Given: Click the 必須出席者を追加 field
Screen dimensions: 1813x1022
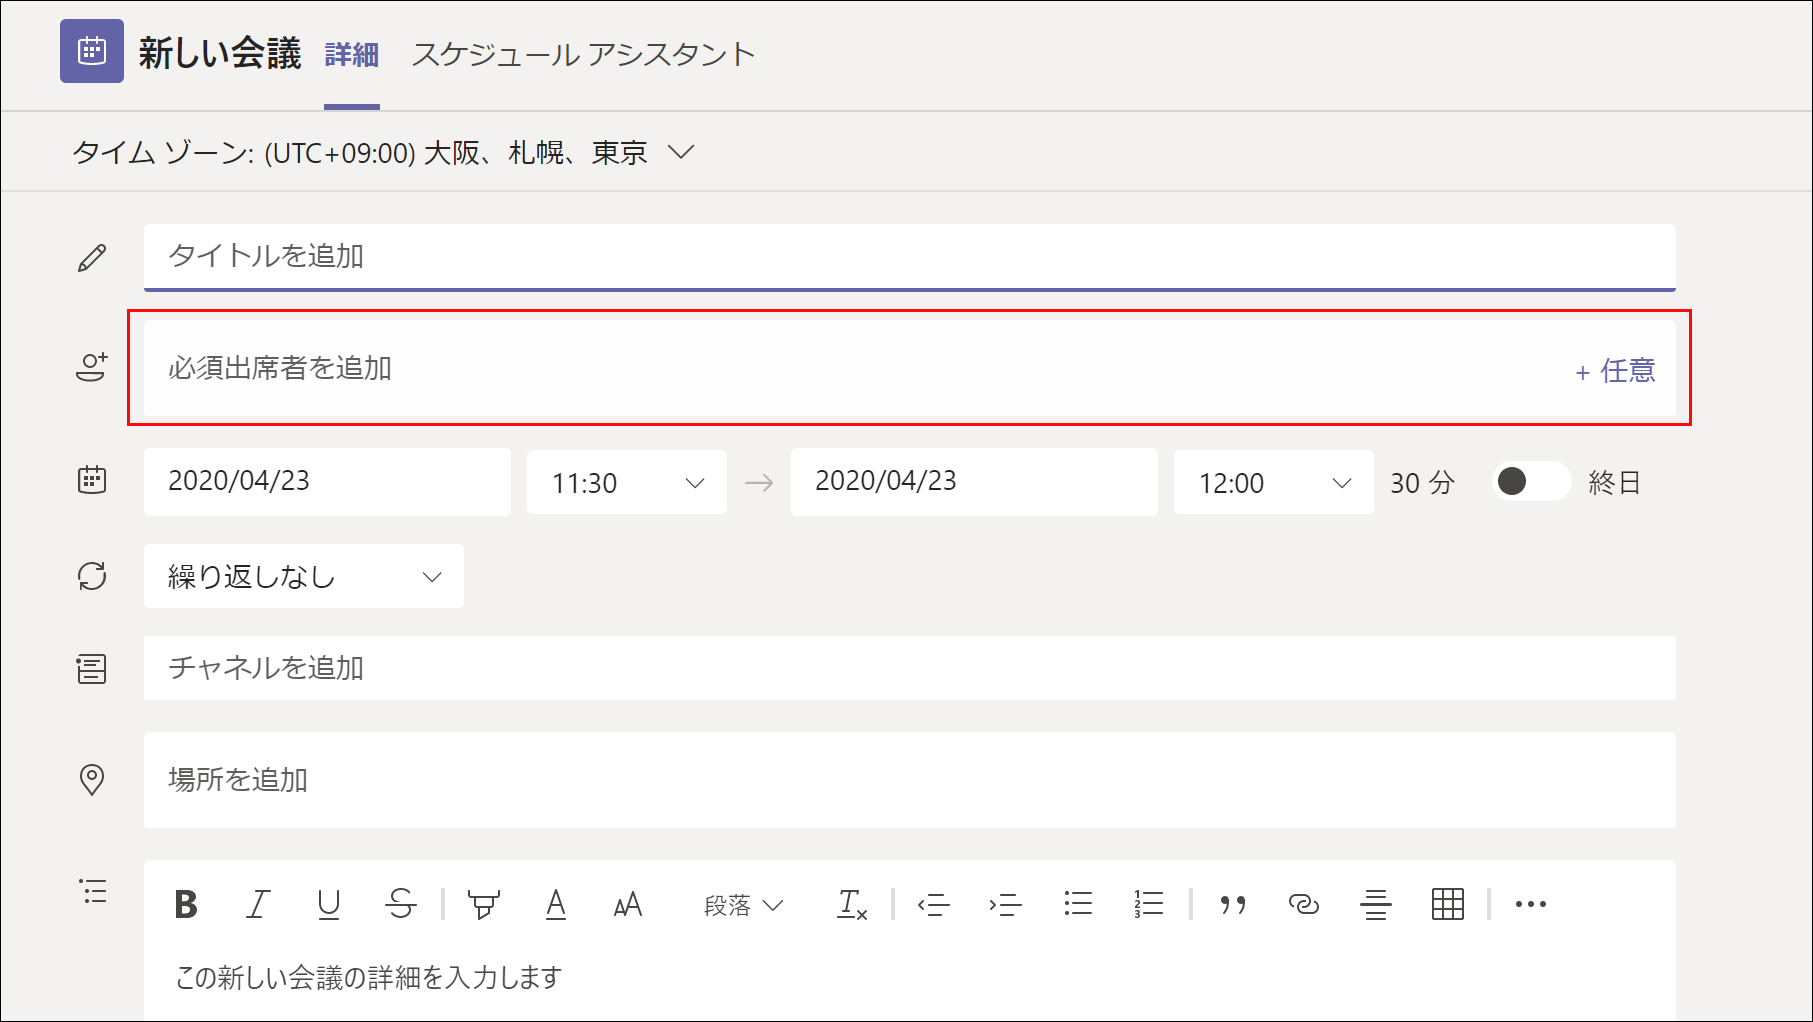Looking at the screenshot, I should pos(910,368).
